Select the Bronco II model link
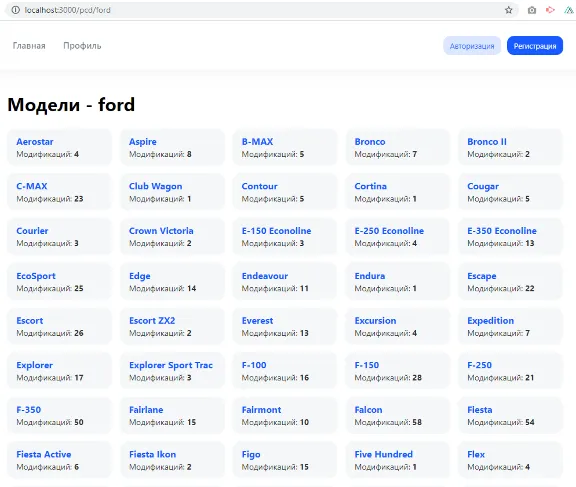Viewport: 576px width, 487px height. coord(487,142)
